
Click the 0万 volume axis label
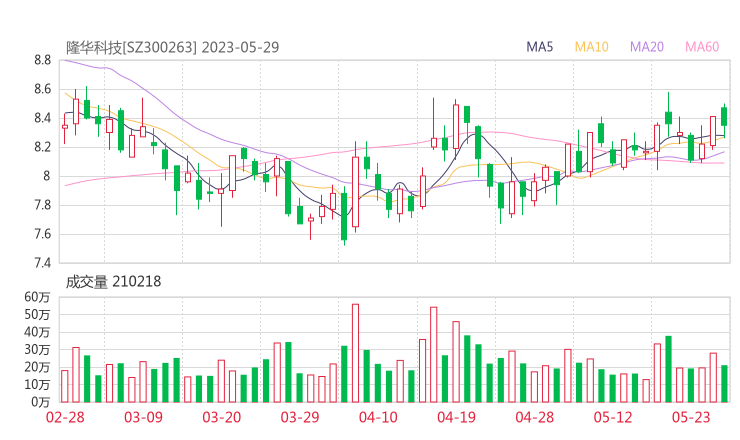41,402
